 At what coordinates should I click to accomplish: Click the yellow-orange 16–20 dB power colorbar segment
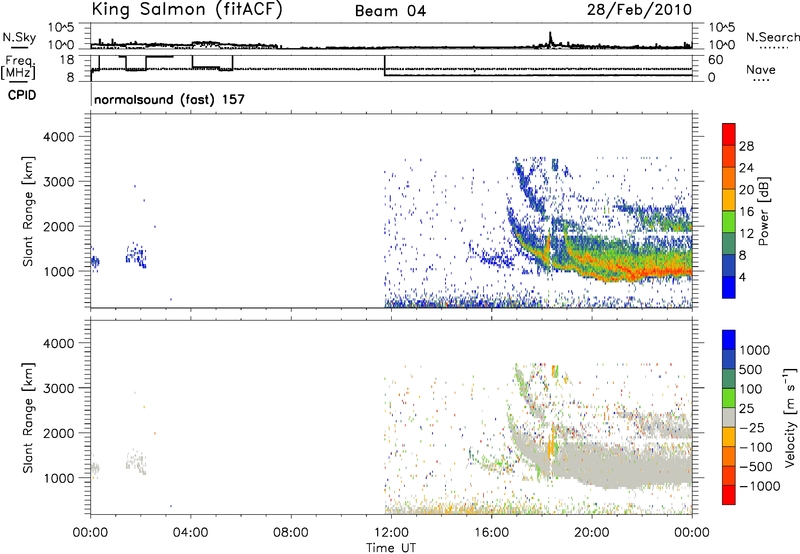729,199
